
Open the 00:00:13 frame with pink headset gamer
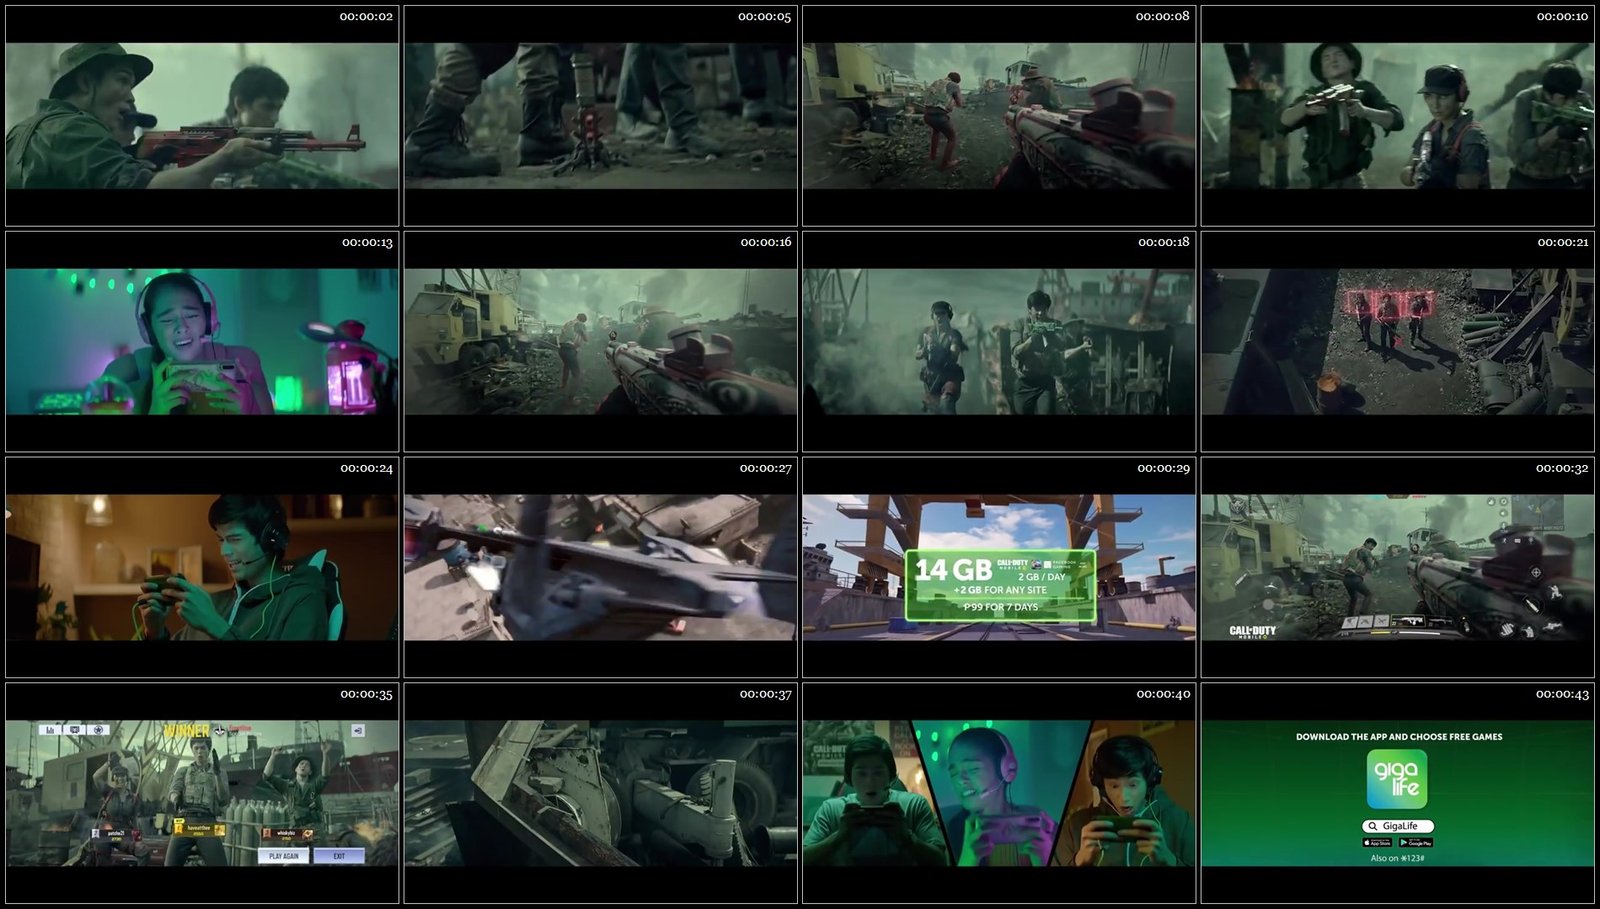pyautogui.click(x=202, y=342)
